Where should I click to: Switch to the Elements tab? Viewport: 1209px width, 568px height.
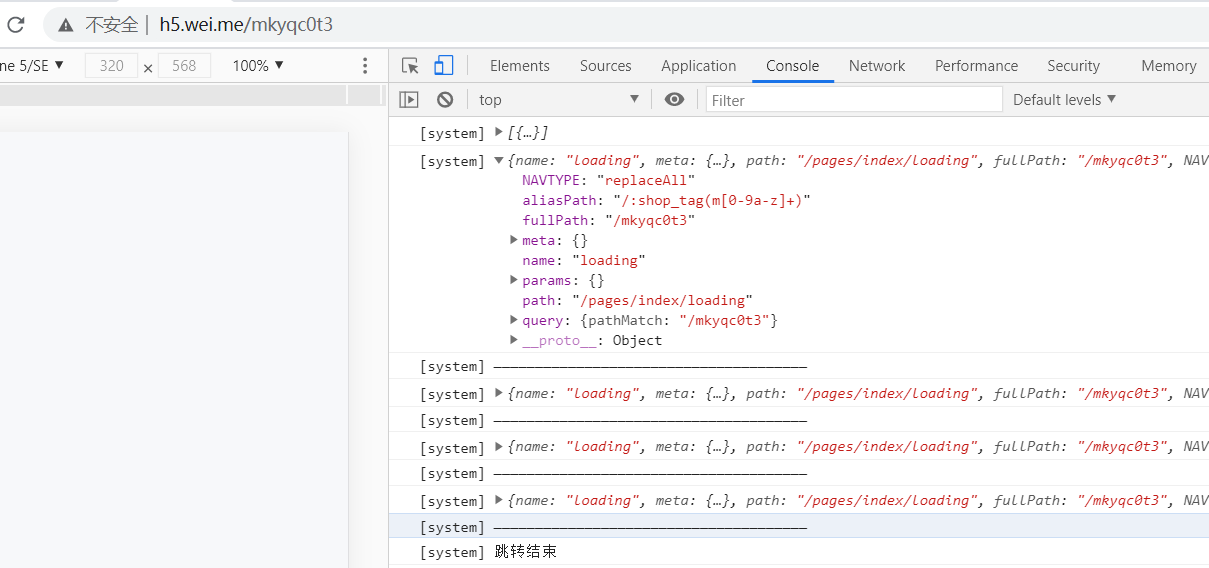[520, 66]
